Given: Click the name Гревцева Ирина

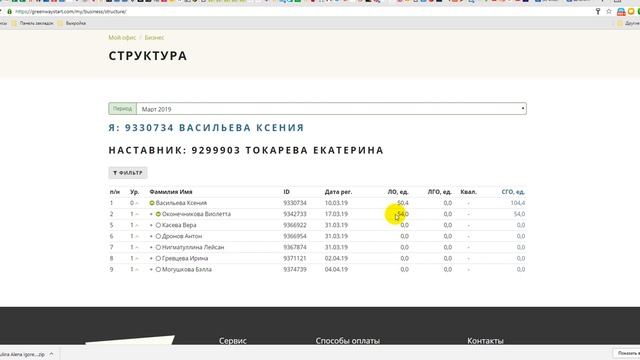Looking at the screenshot, I should [185, 258].
